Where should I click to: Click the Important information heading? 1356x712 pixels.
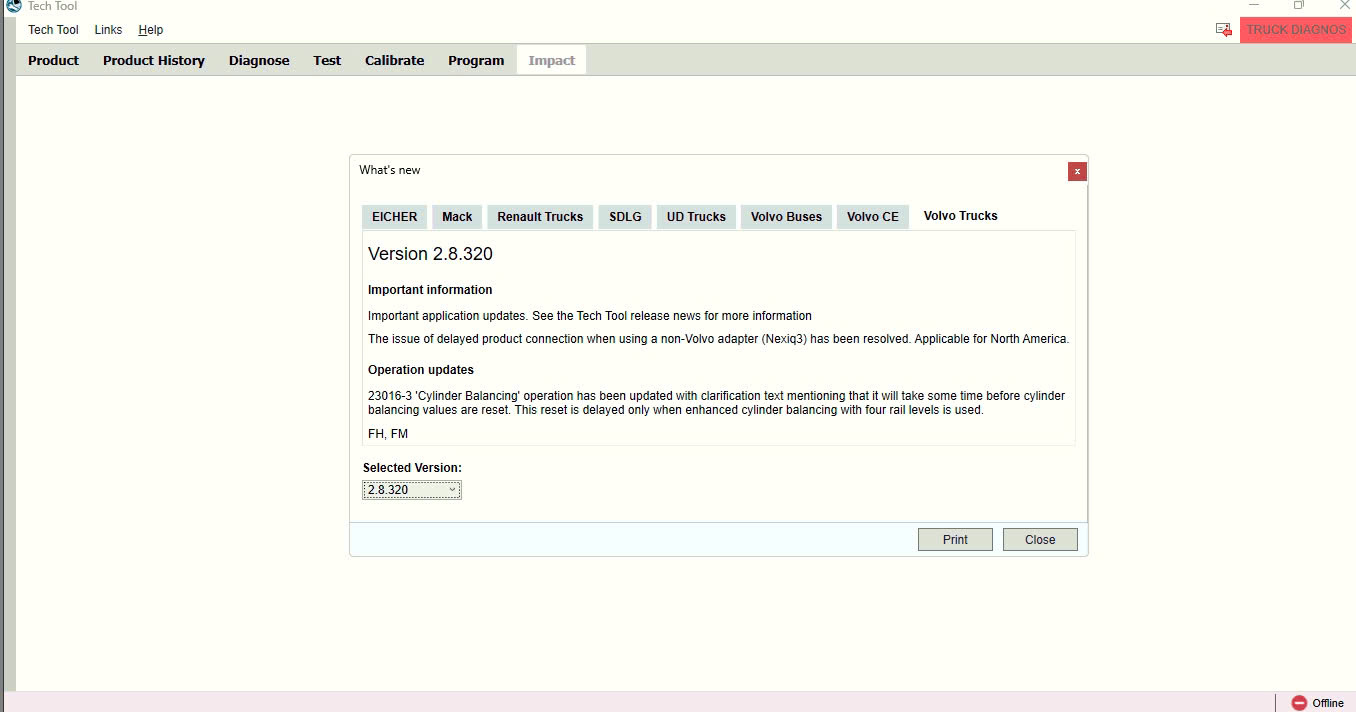pyautogui.click(x=430, y=290)
